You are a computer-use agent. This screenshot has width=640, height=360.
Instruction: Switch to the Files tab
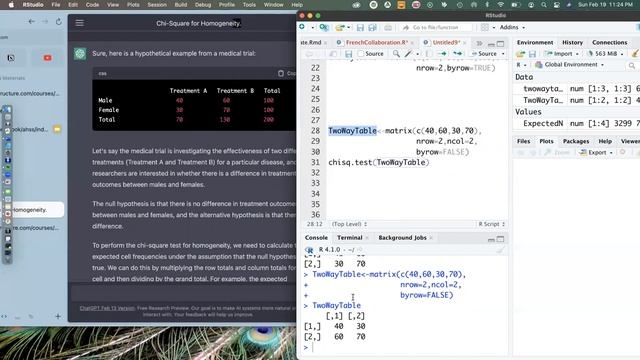tap(523, 141)
